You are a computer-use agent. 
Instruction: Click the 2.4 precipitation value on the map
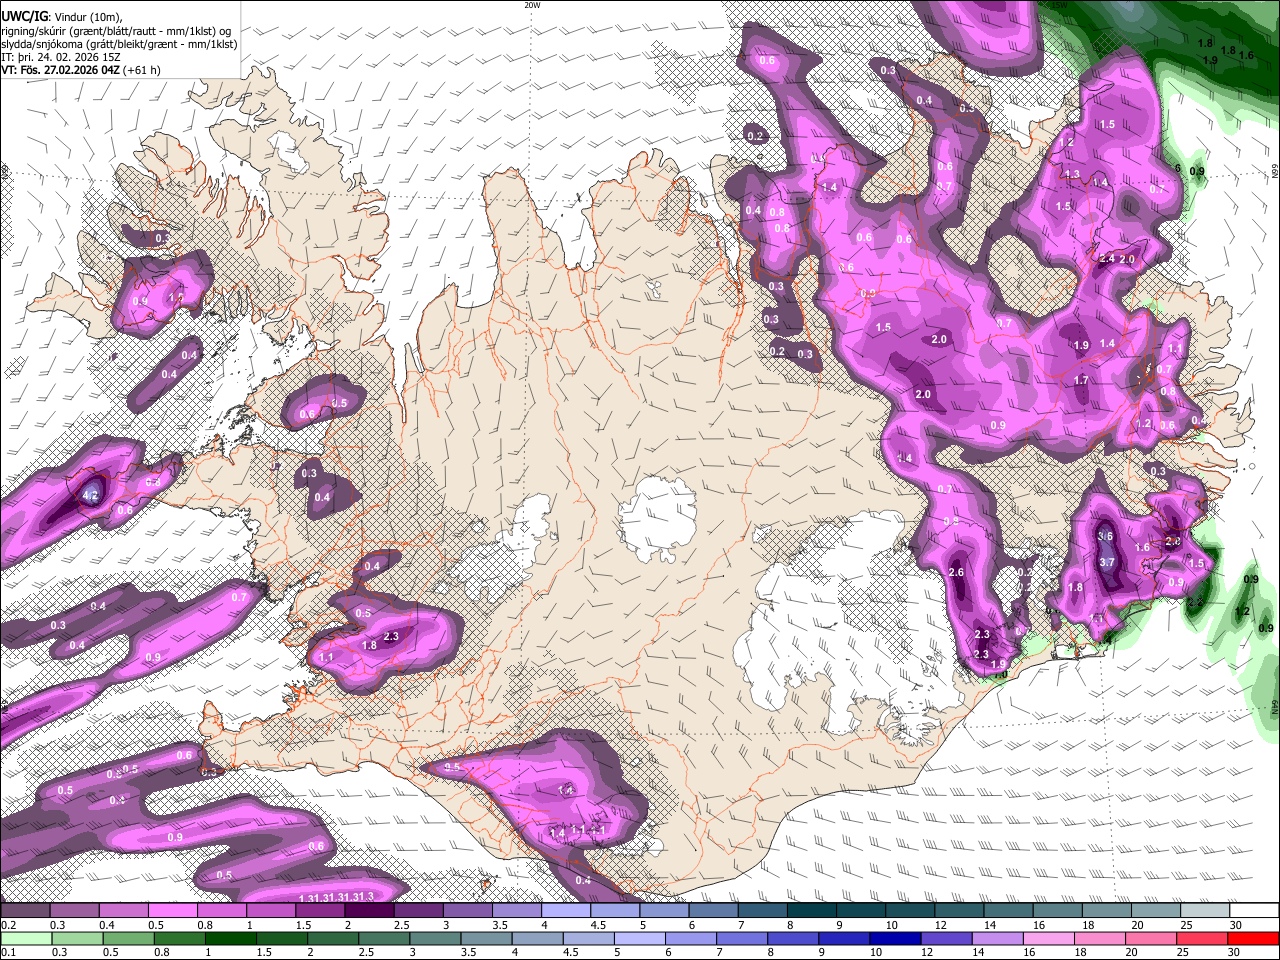(1106, 259)
